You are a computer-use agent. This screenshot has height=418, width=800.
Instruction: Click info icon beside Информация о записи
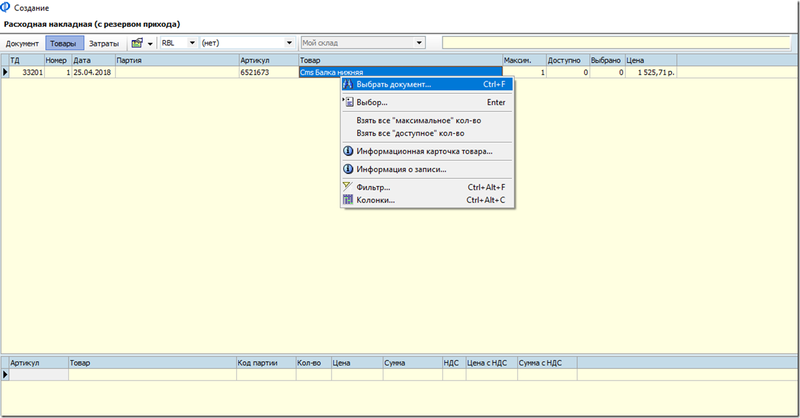[348, 169]
